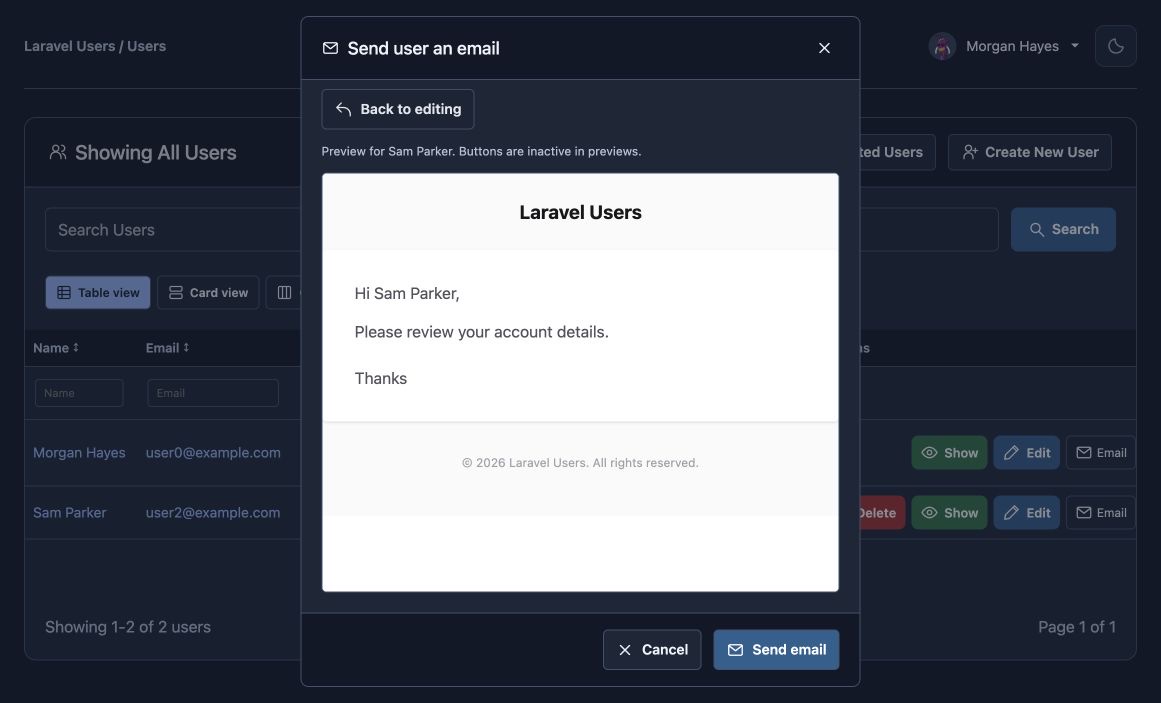Open the Morgan Hayes user menu
The height and width of the screenshot is (703, 1161).
point(1004,46)
